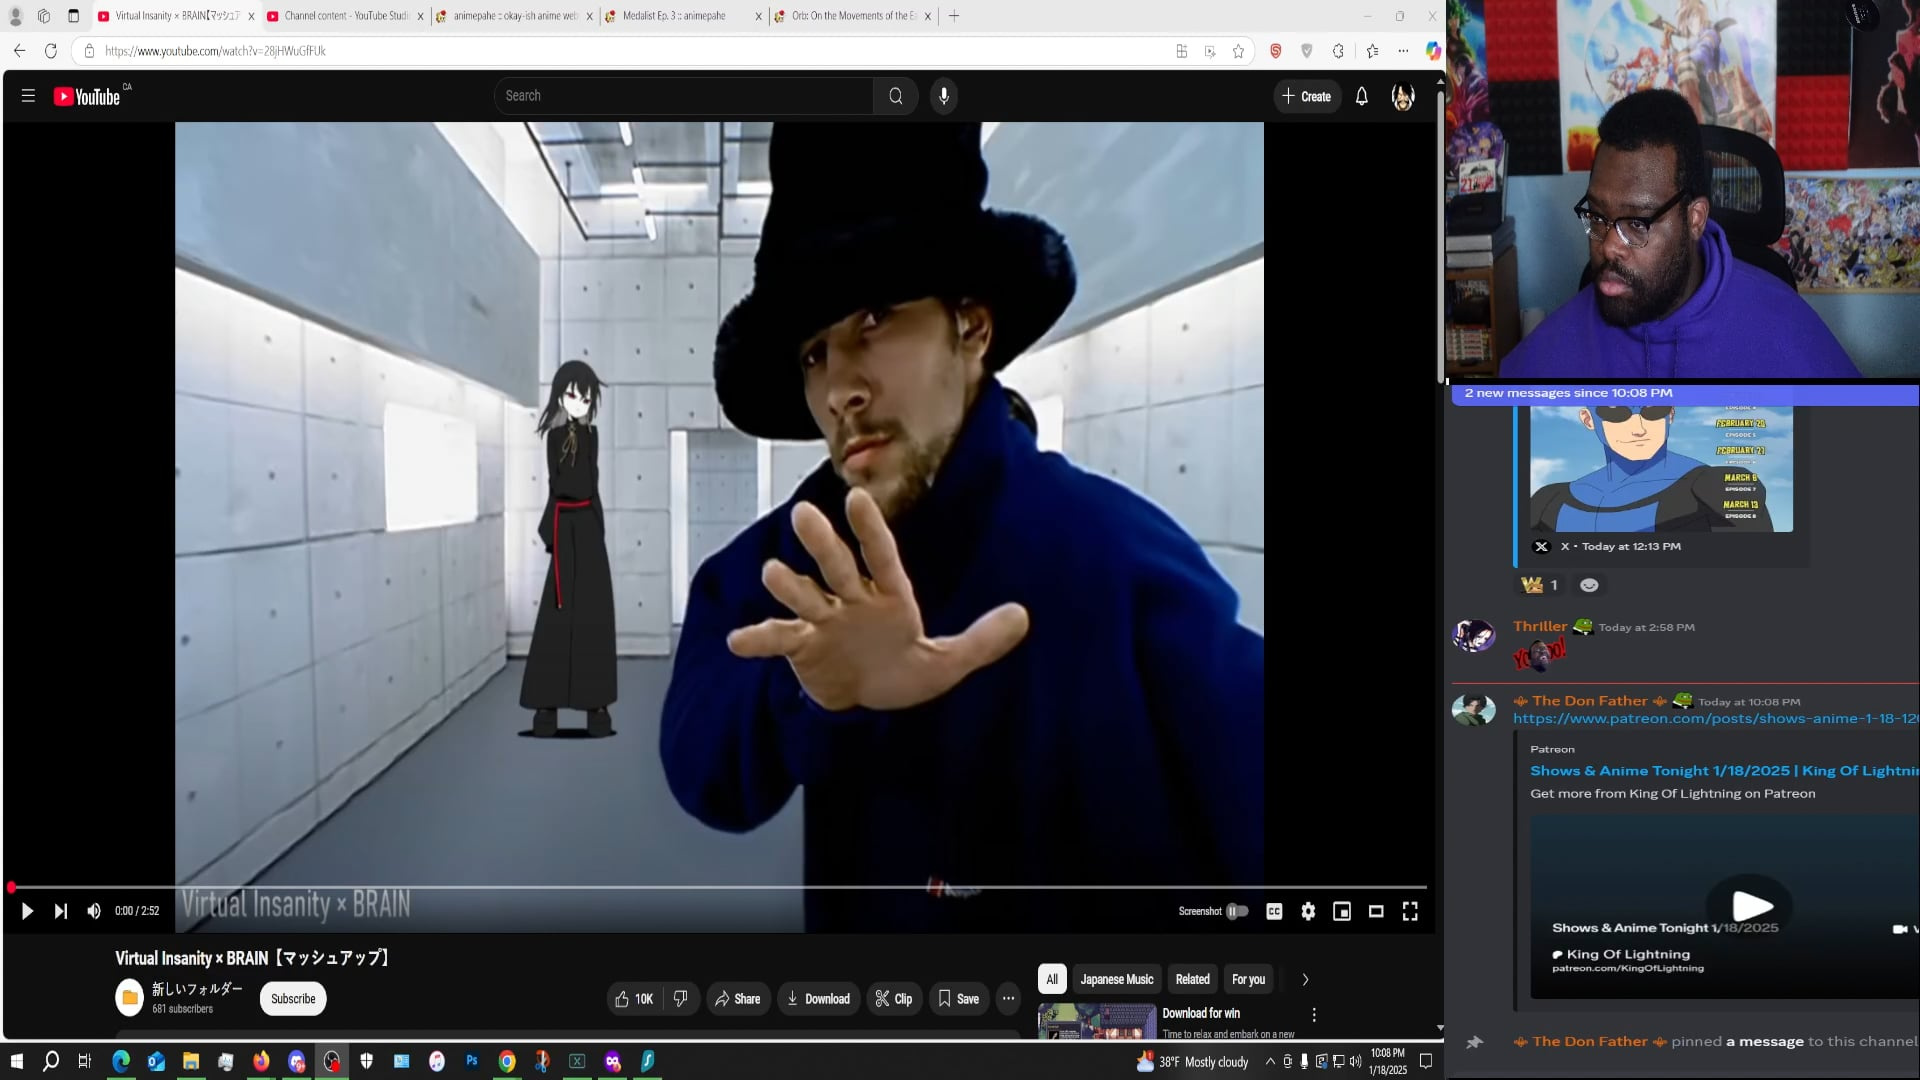Viewport: 1920px width, 1080px height.
Task: Open the Patreon shows-anime link in chat
Action: point(1716,719)
